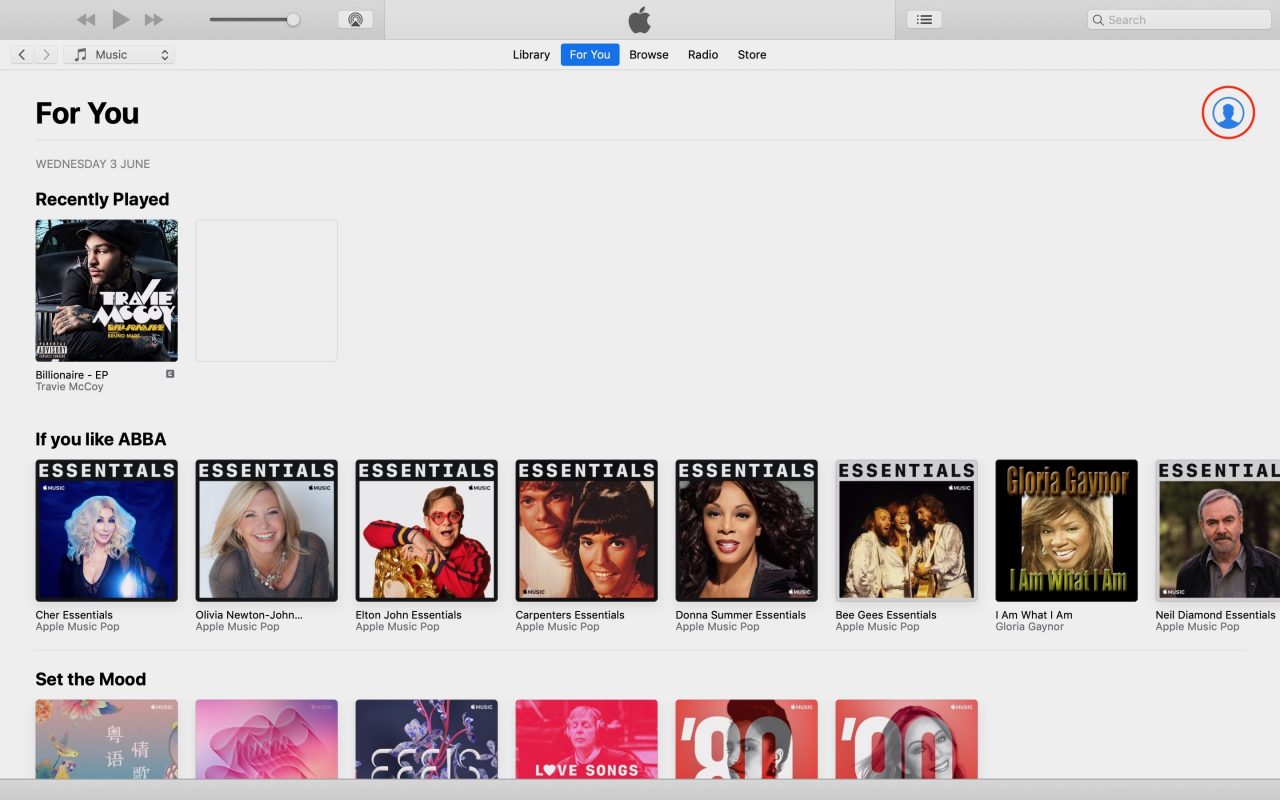The image size is (1280, 800).
Task: Open the Up Next queue icon
Action: (x=923, y=18)
